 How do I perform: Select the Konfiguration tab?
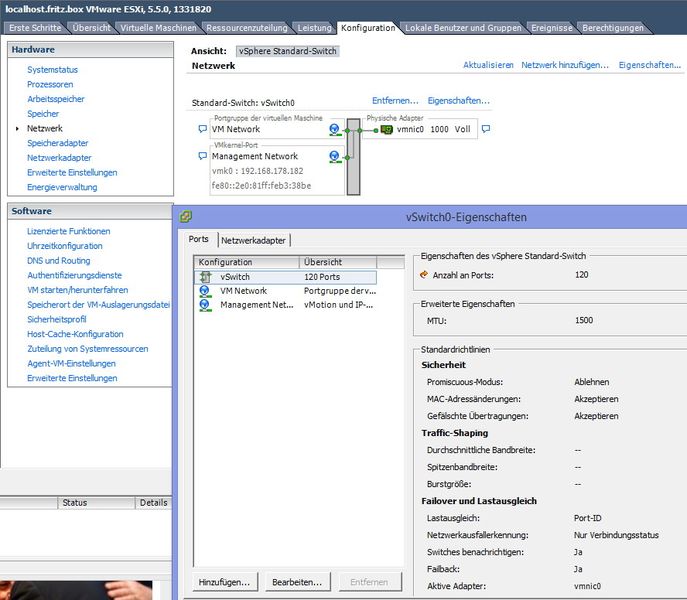pyautogui.click(x=368, y=28)
